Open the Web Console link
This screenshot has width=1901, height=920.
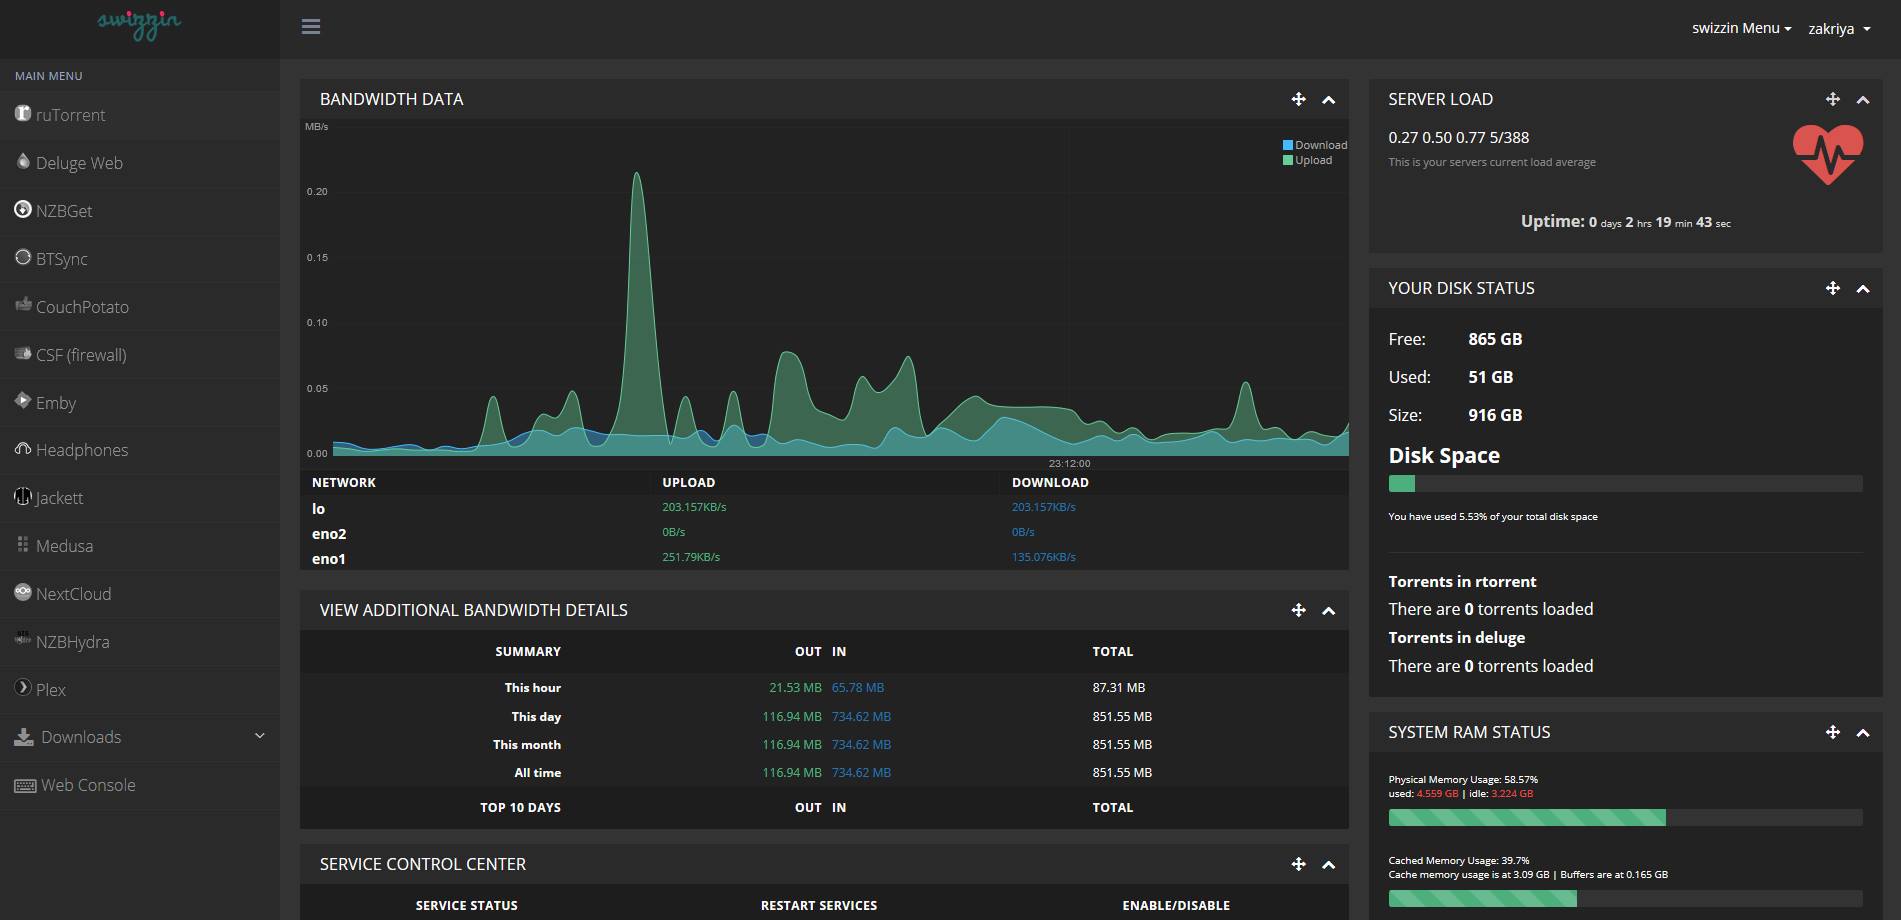pyautogui.click(x=87, y=785)
